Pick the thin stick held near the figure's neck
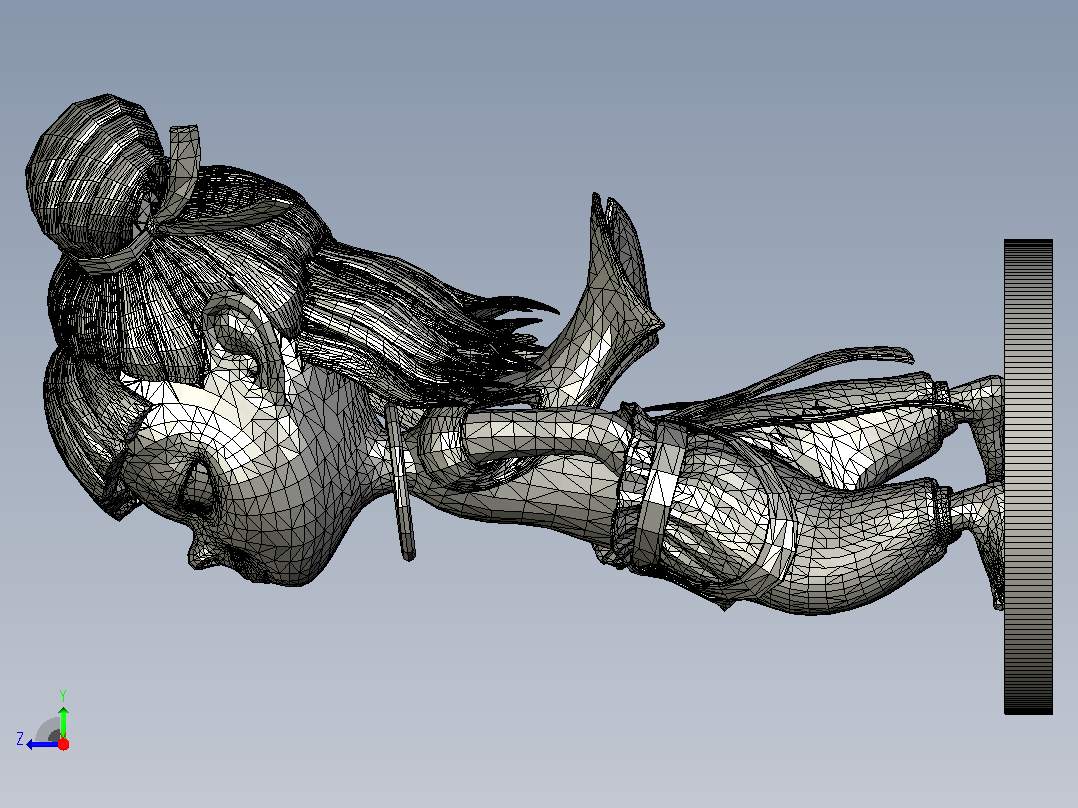This screenshot has width=1078, height=808. [400, 481]
